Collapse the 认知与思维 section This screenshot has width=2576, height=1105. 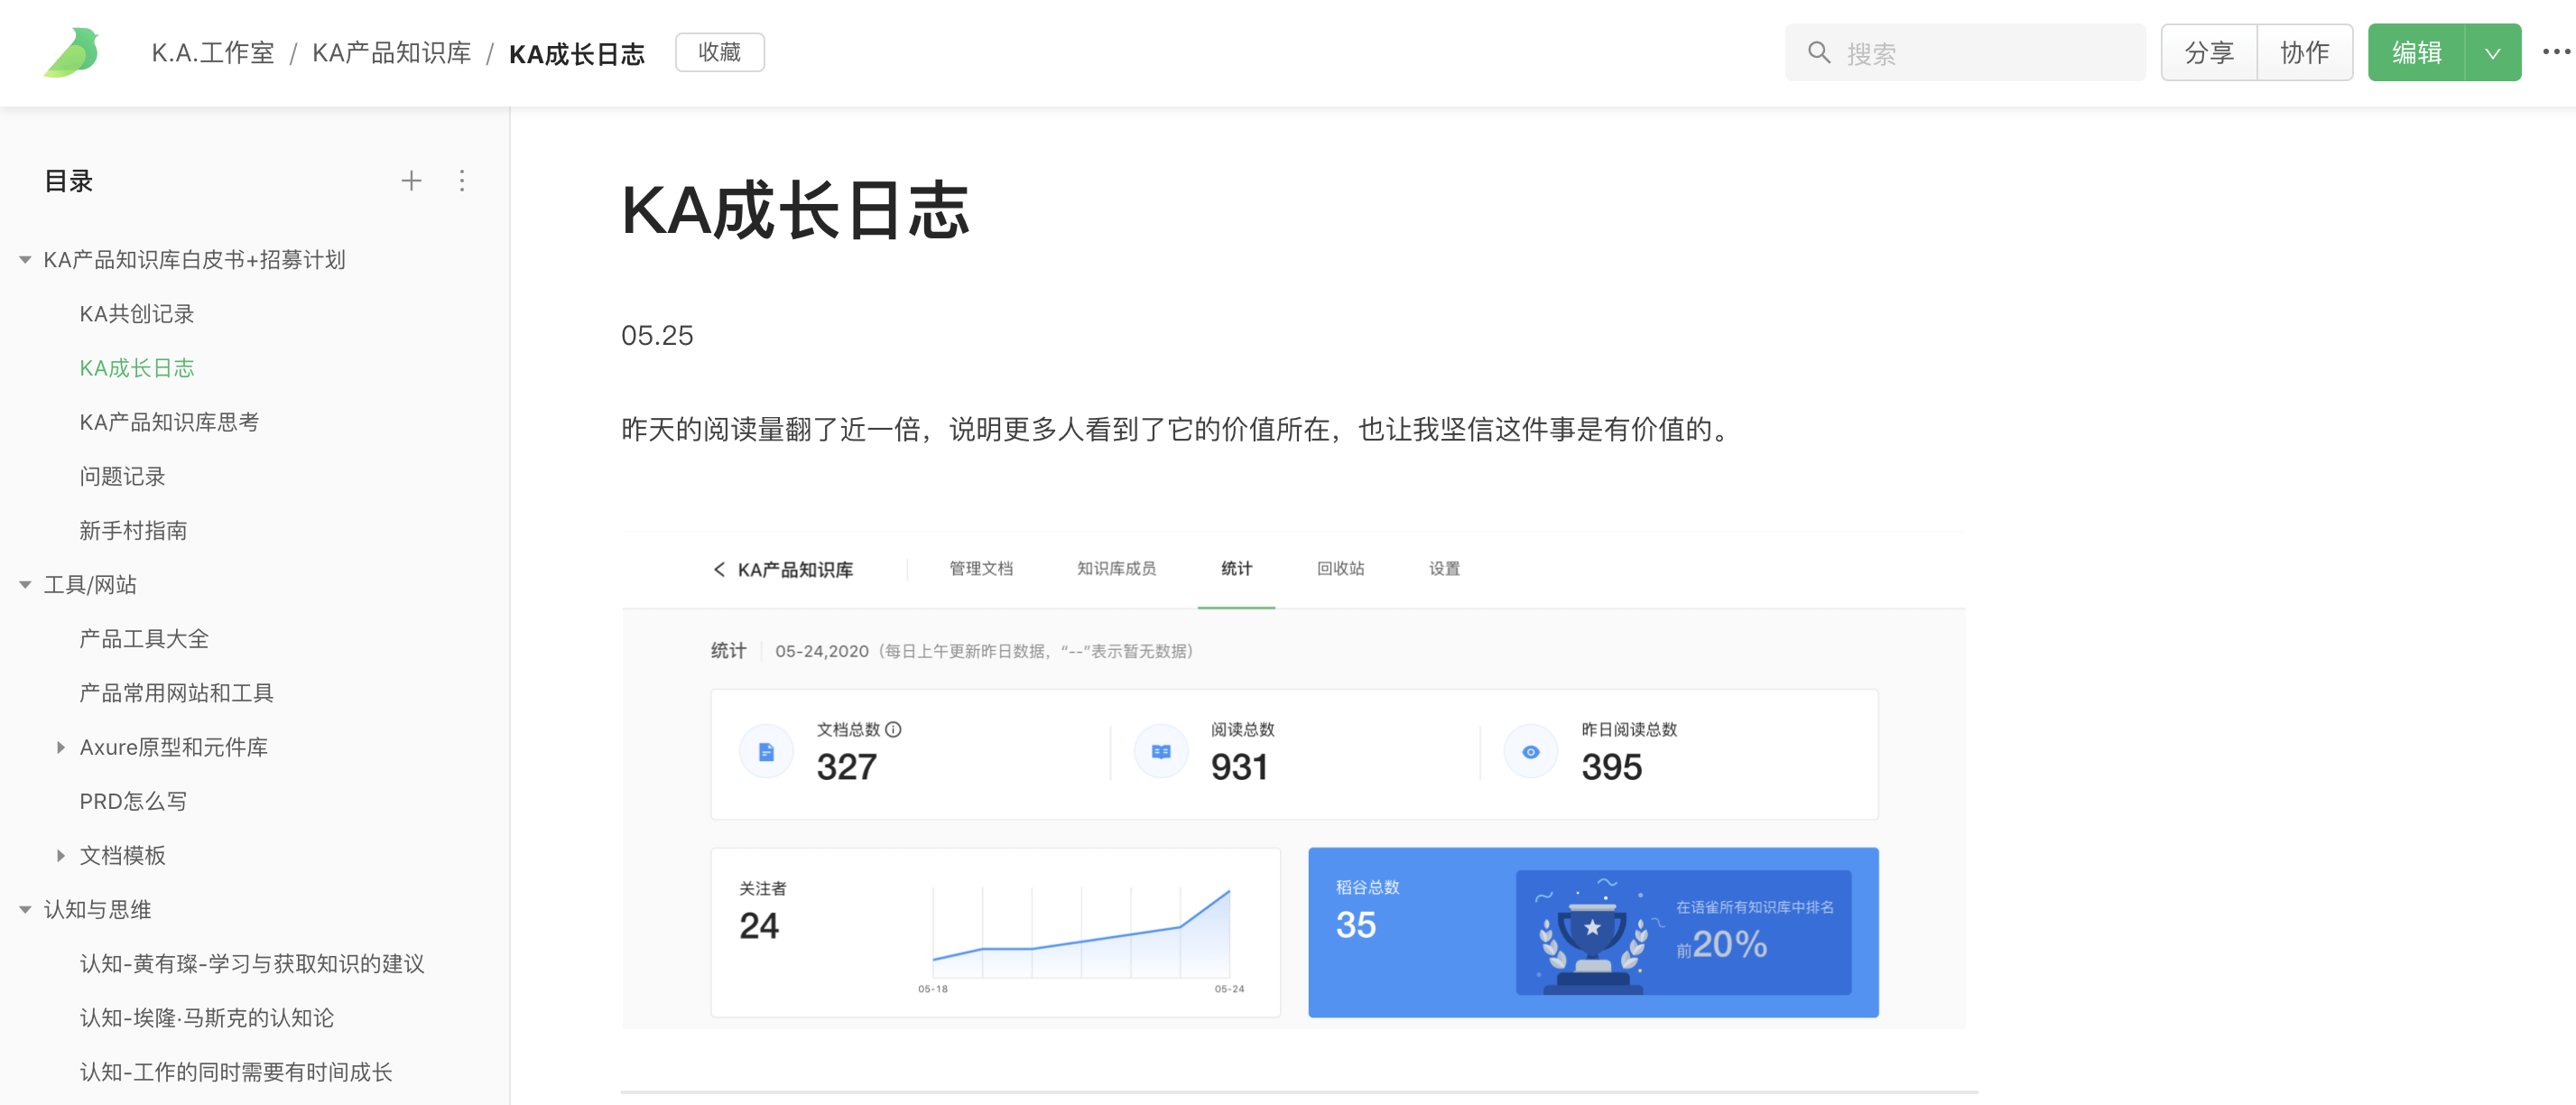[25, 910]
